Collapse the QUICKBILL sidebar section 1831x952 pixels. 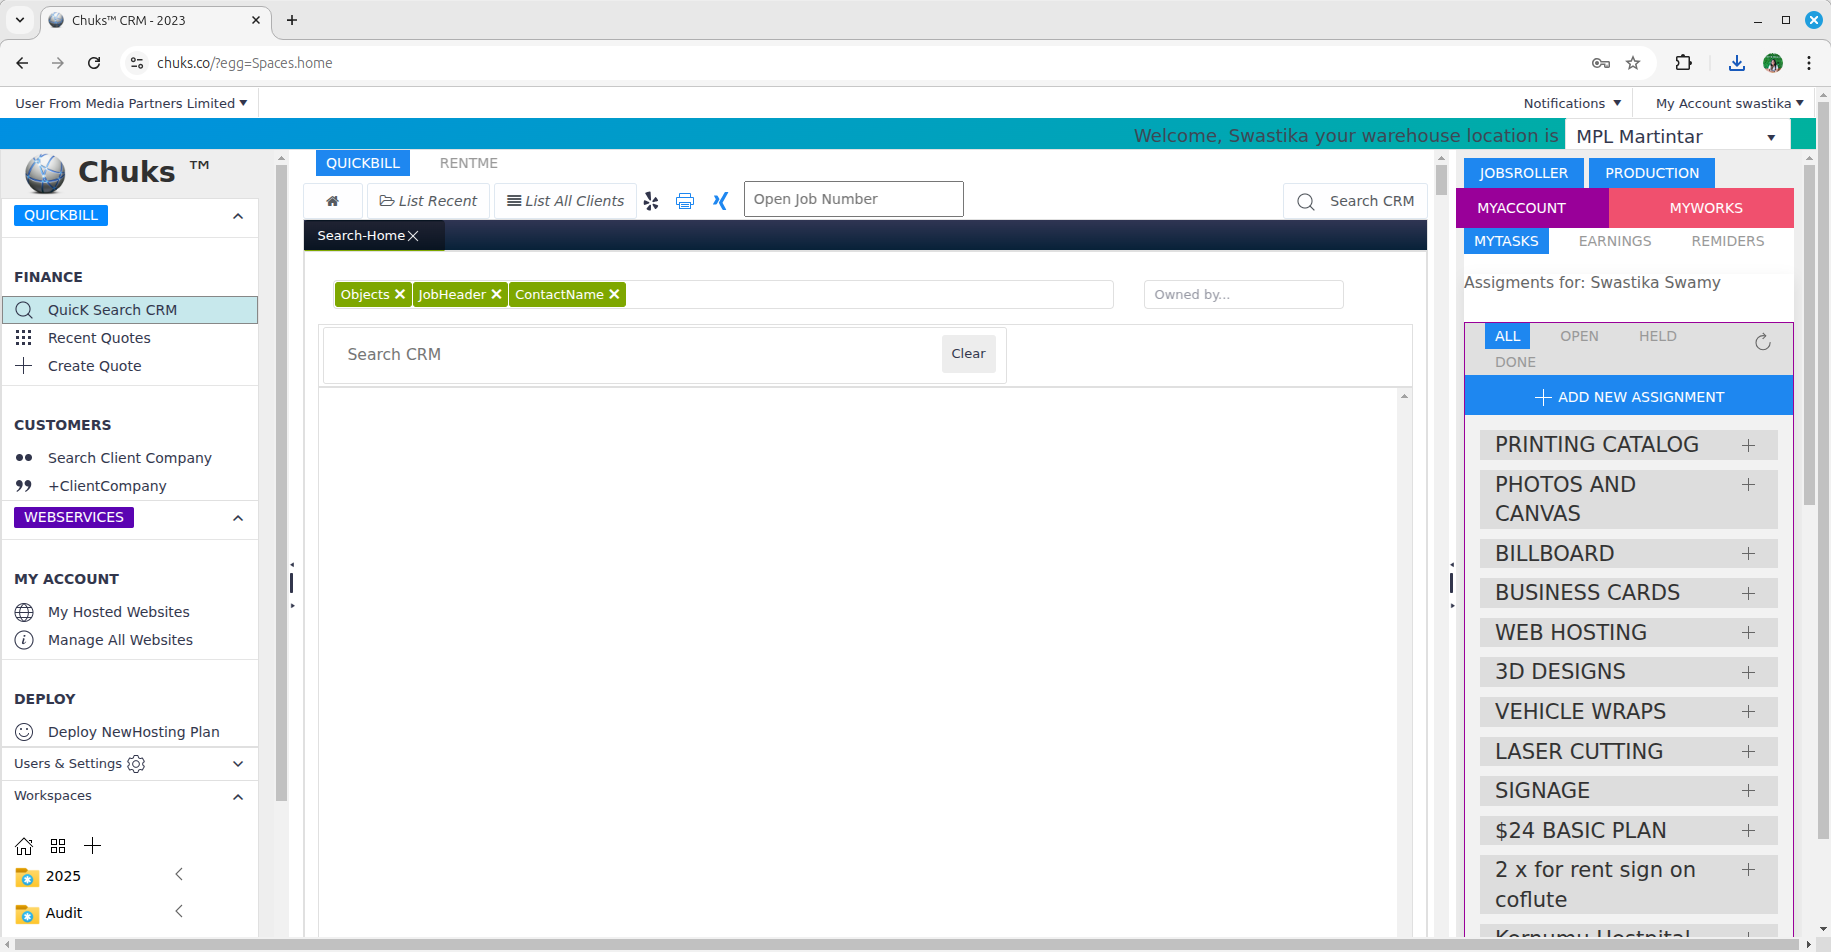238,216
